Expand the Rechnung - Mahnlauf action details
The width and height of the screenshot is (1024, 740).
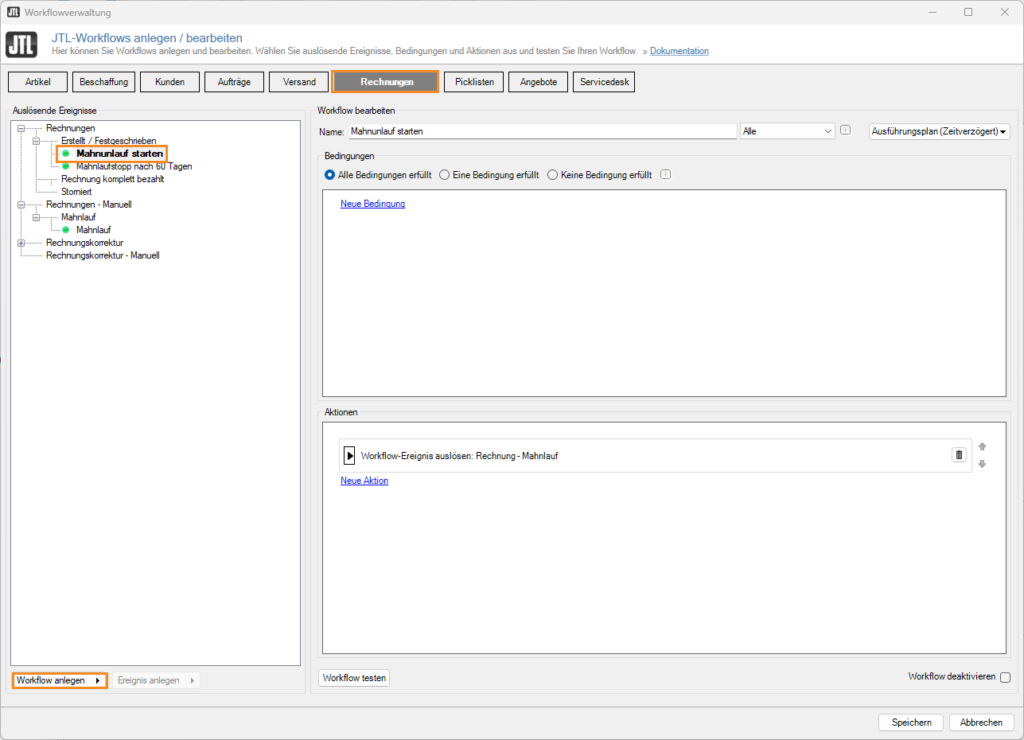[349, 454]
